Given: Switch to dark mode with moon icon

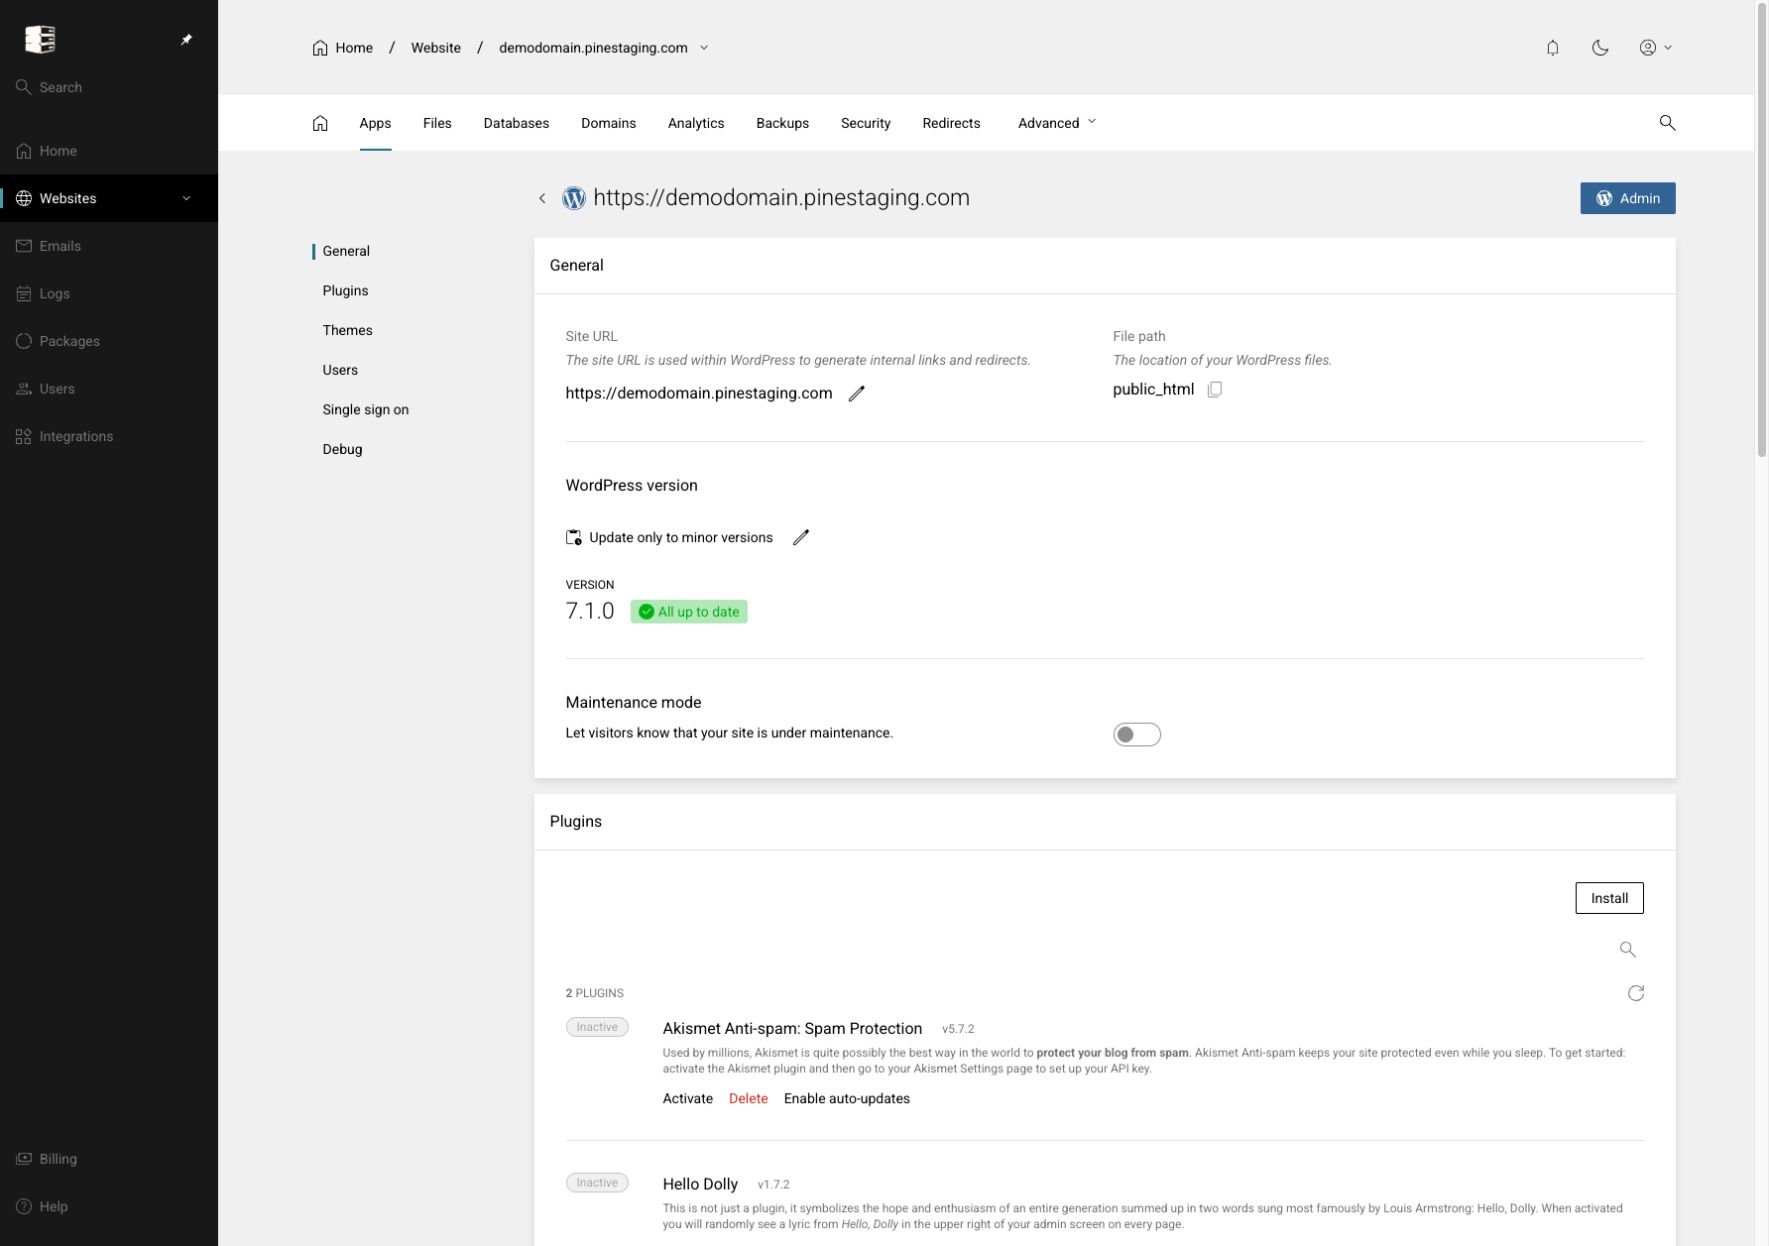Looking at the screenshot, I should pyautogui.click(x=1600, y=48).
